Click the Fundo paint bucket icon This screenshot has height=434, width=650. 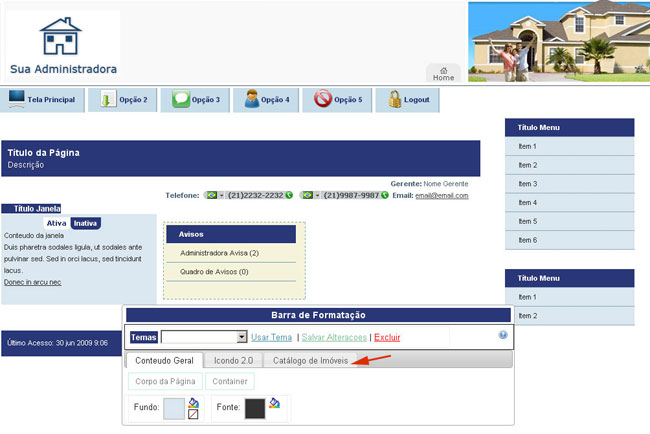[x=193, y=402]
